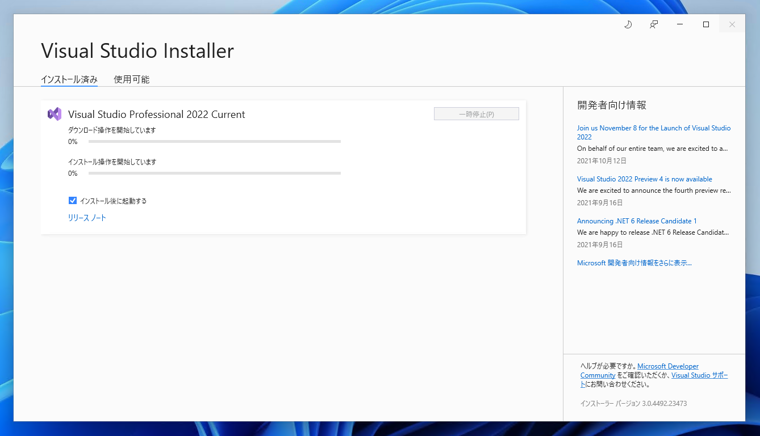Click the installer version 3.0.4492.23473 text

click(x=633, y=404)
